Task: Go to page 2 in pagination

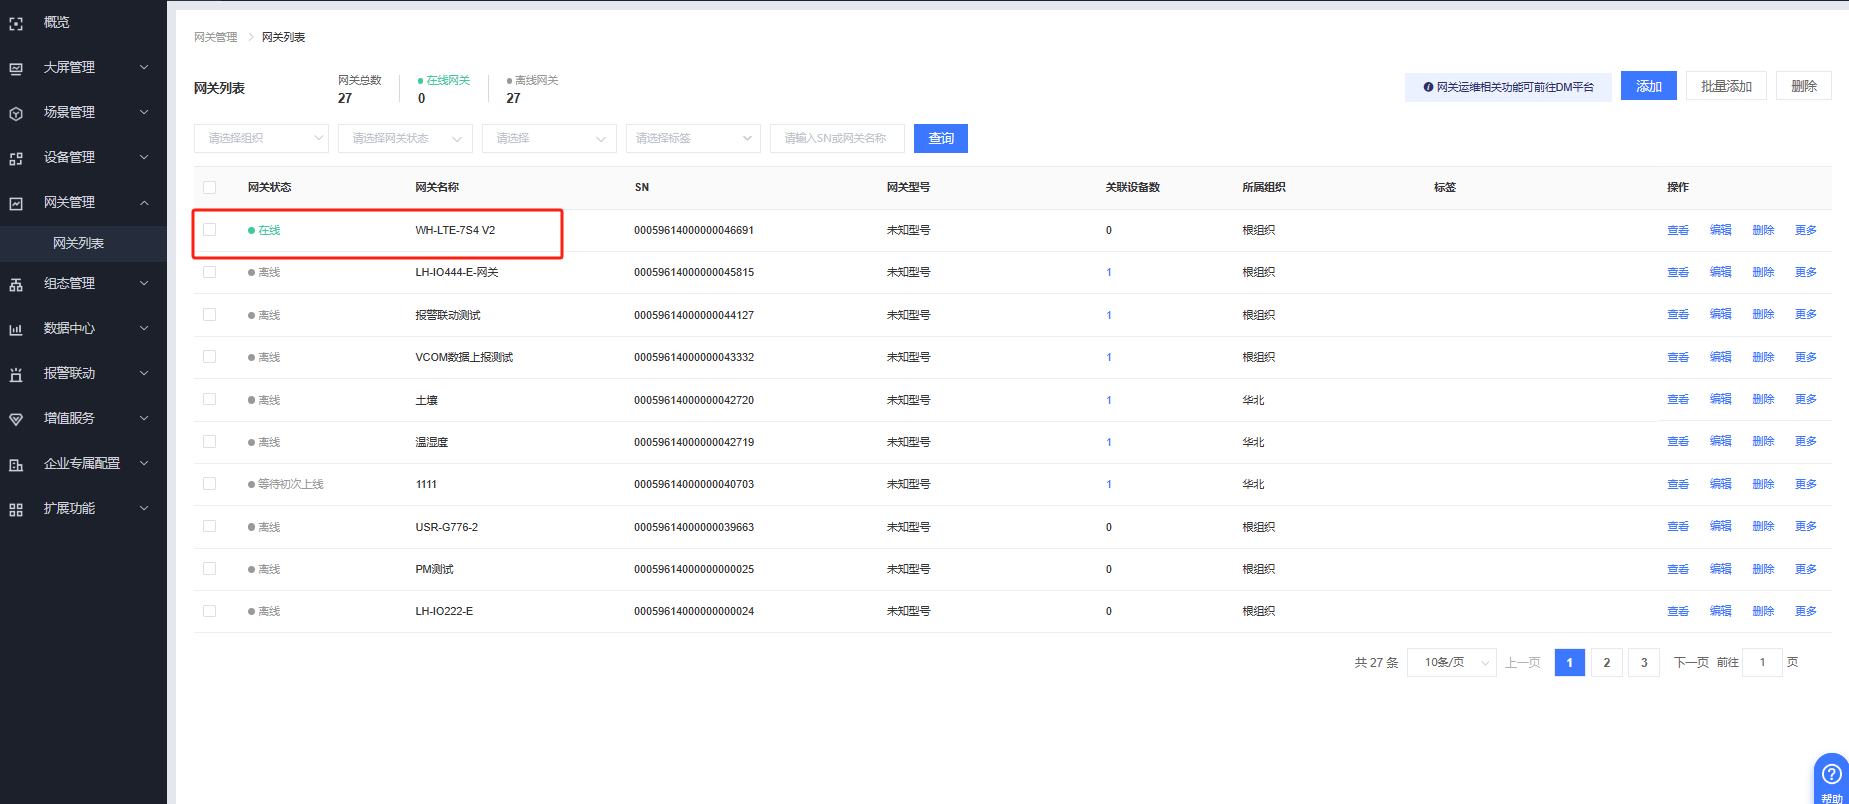Action: click(x=1606, y=662)
